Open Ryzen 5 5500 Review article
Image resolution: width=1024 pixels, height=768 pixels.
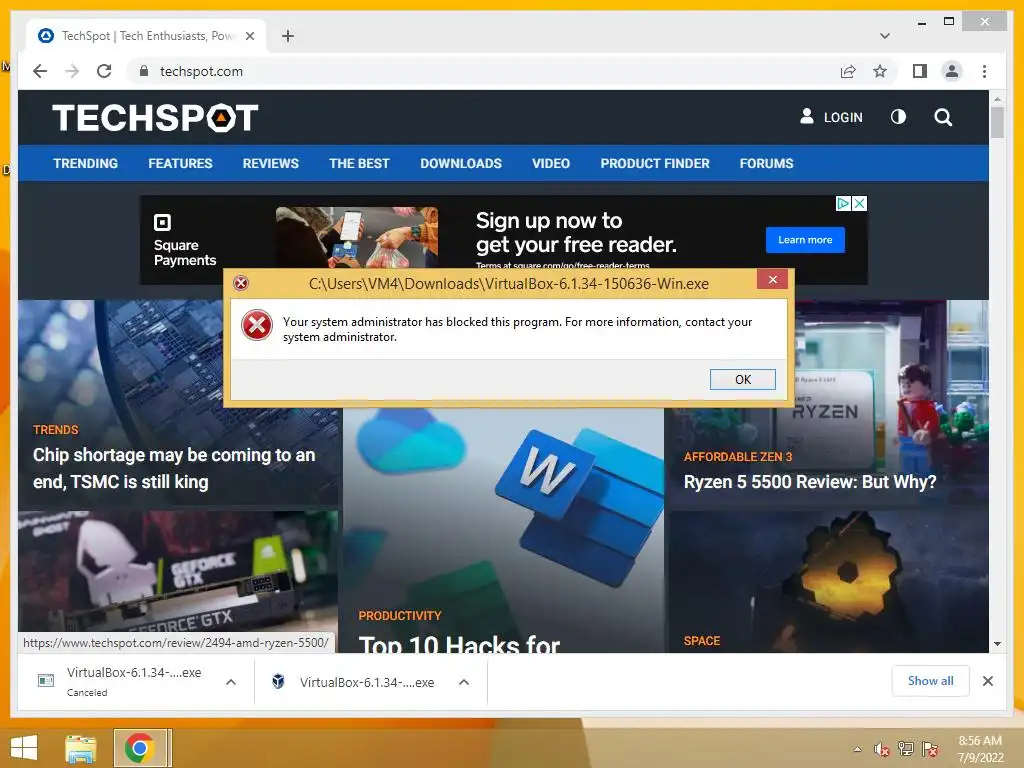tap(810, 482)
